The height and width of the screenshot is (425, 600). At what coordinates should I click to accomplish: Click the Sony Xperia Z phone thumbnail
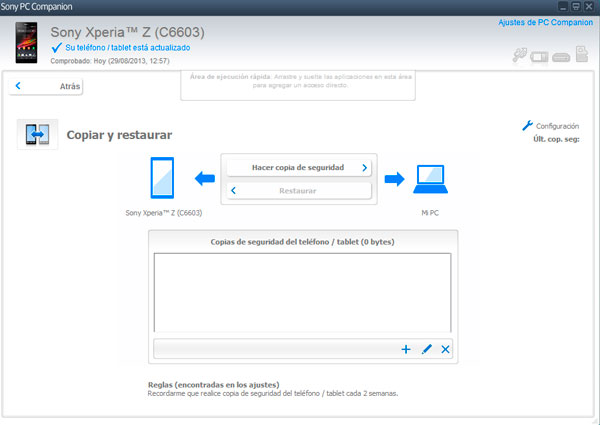pos(26,42)
